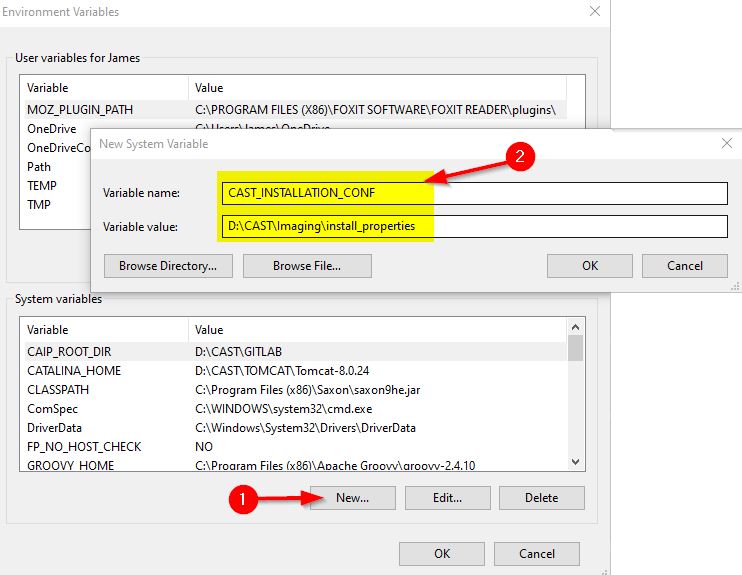Screen dimensions: 742x575
Task: Close the New System Variable dialog
Action: (x=726, y=143)
